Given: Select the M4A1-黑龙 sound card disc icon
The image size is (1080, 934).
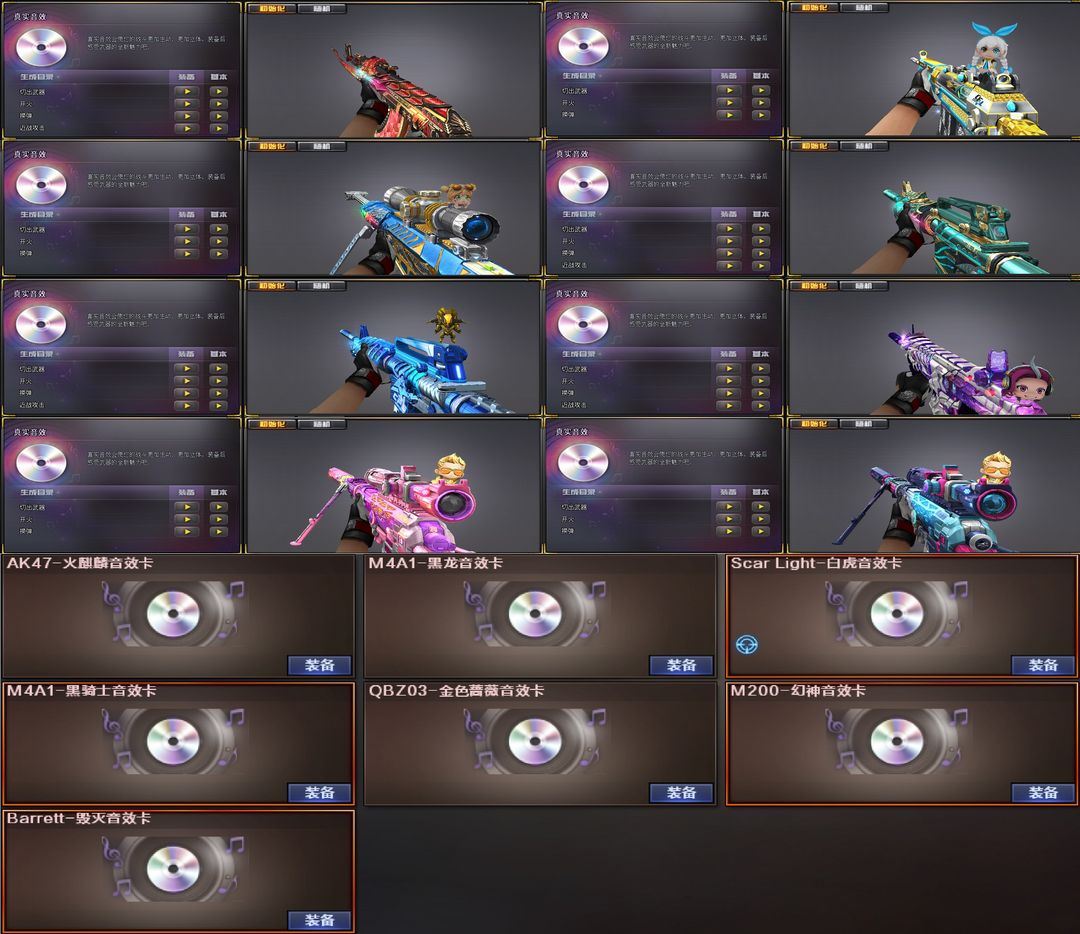Looking at the screenshot, I should pyautogui.click(x=535, y=613).
